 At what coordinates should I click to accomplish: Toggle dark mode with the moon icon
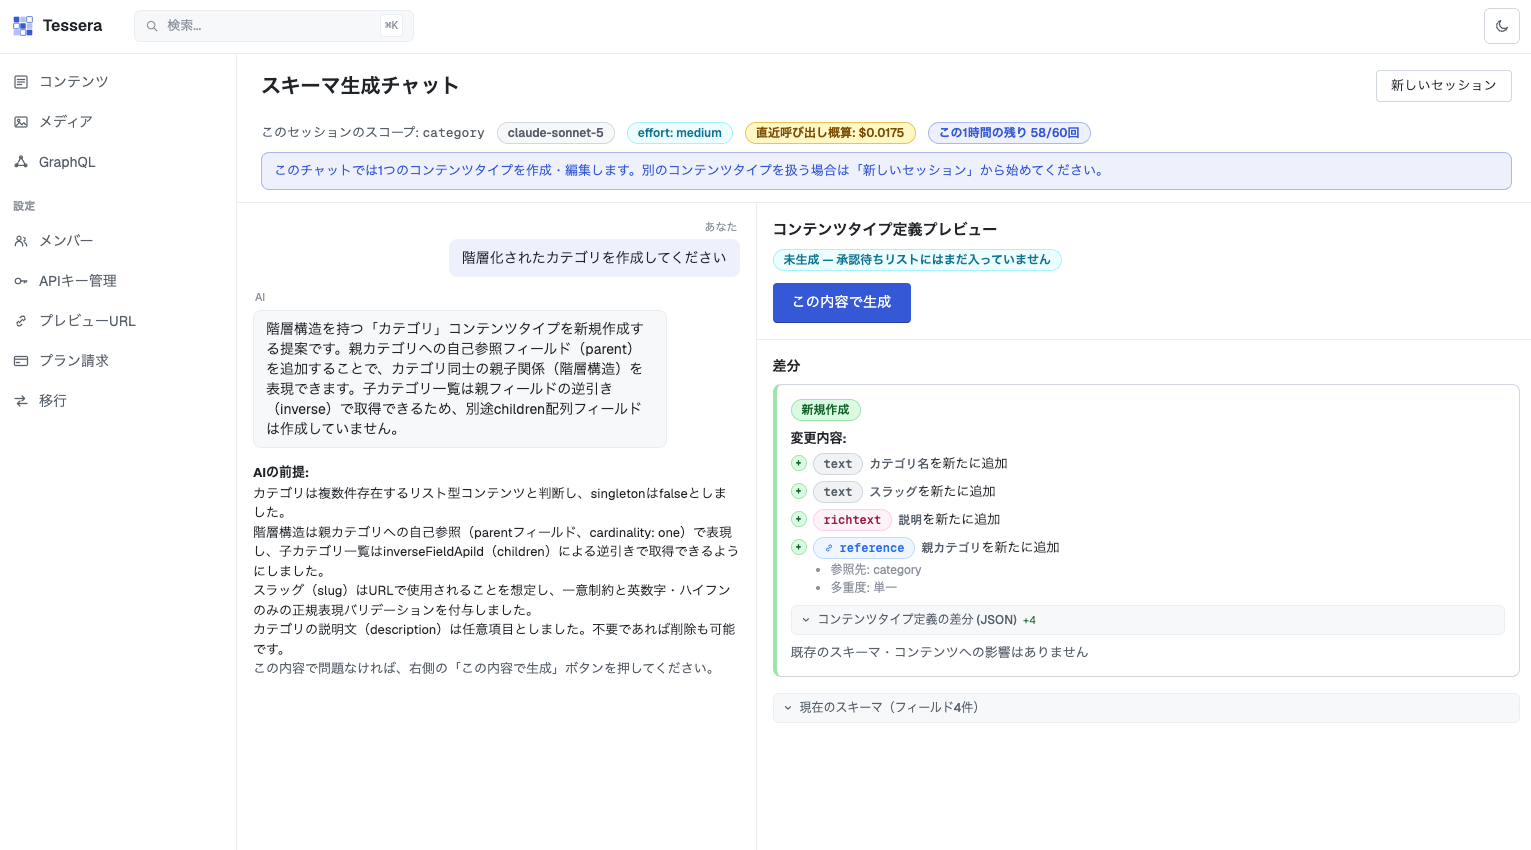click(x=1502, y=26)
